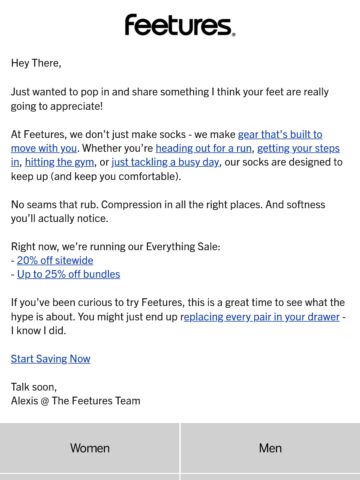
Task: Open the Men category button
Action: coord(270,448)
